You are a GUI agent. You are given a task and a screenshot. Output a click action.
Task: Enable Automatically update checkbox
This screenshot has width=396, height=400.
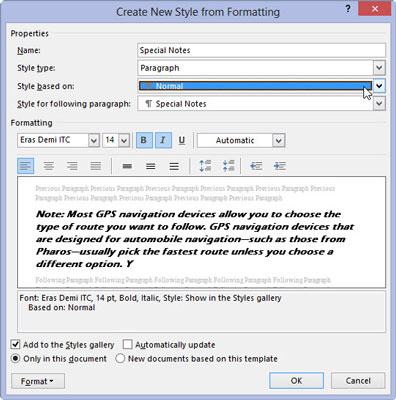click(x=127, y=344)
